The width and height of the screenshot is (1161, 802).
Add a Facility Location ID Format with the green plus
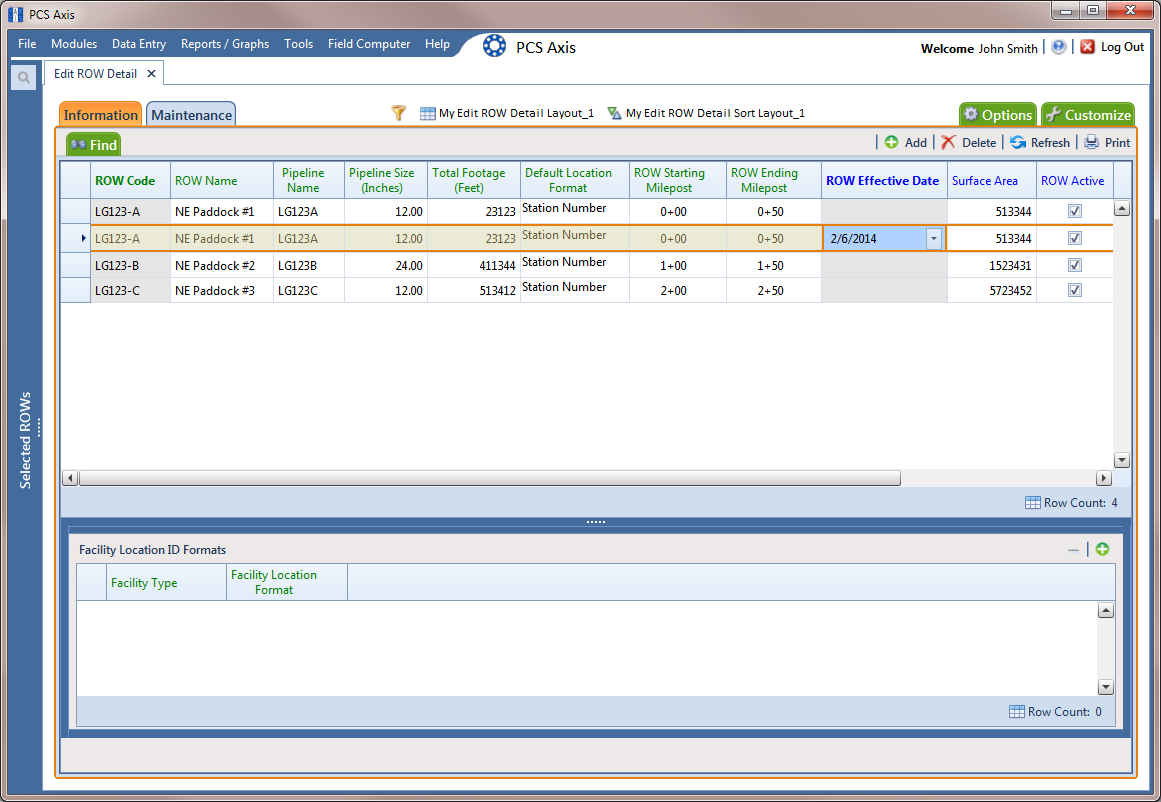[1103, 549]
